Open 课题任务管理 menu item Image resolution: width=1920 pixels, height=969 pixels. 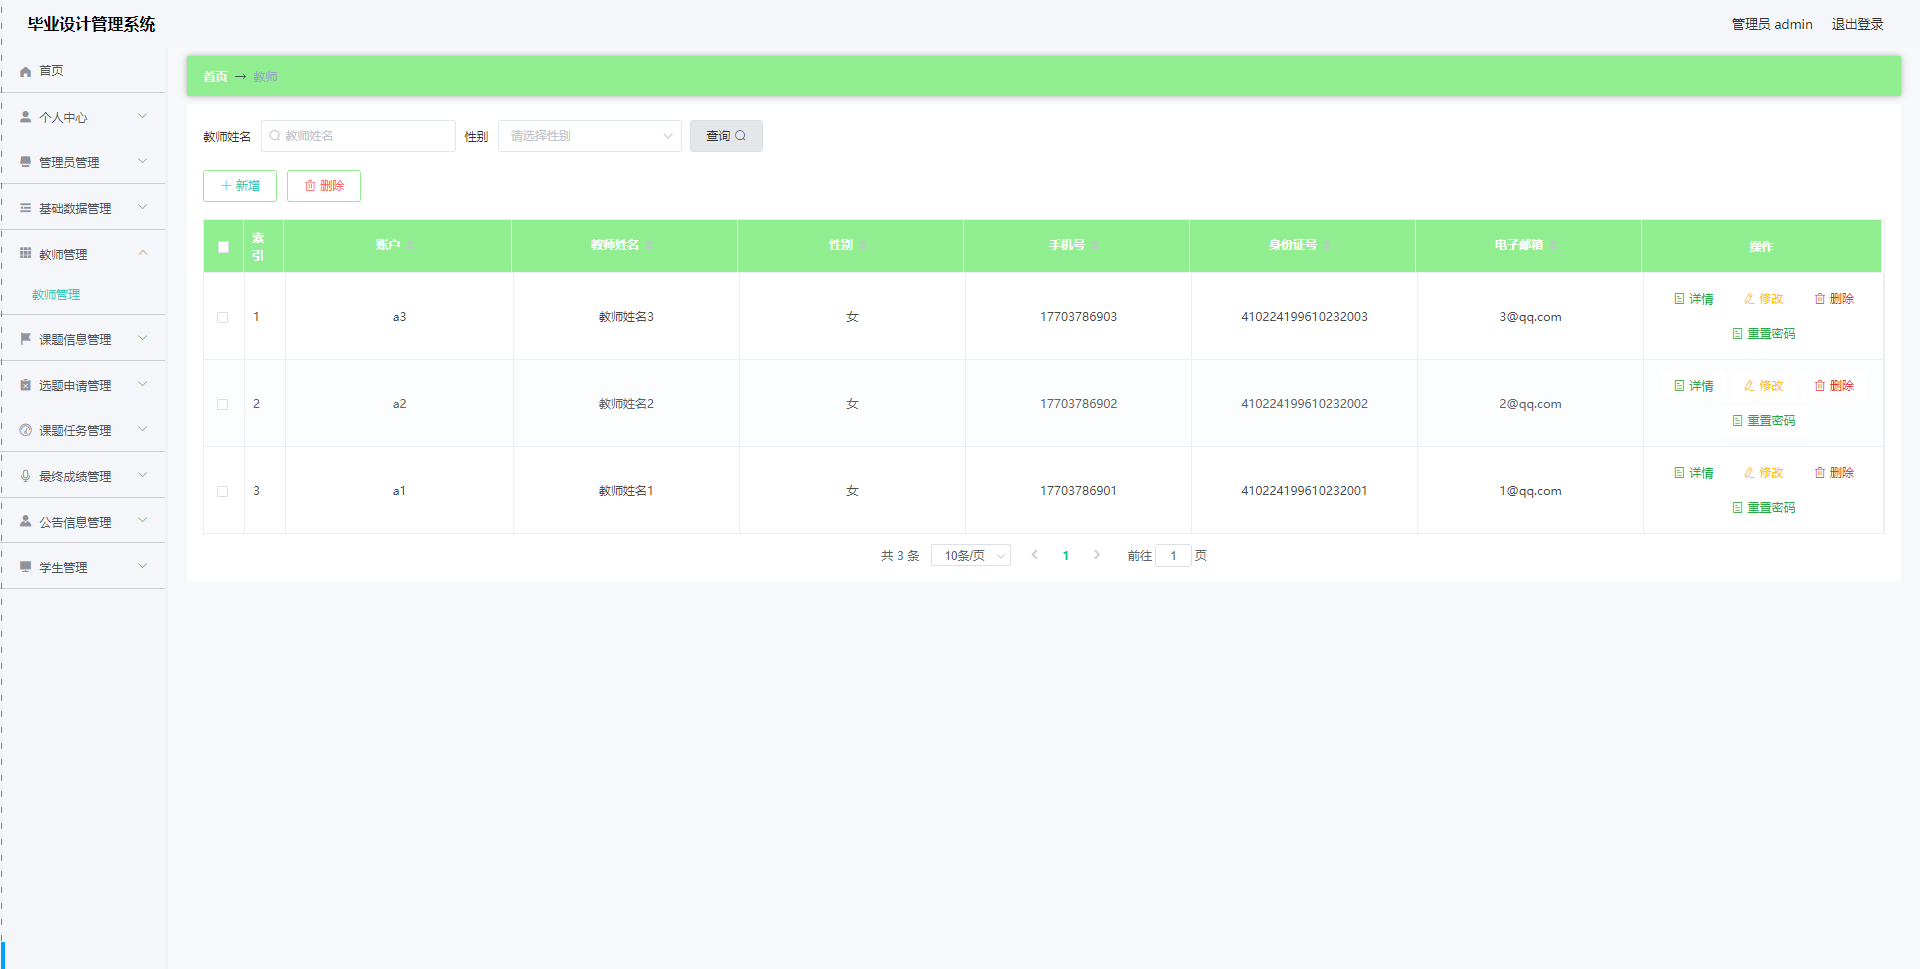click(83, 430)
